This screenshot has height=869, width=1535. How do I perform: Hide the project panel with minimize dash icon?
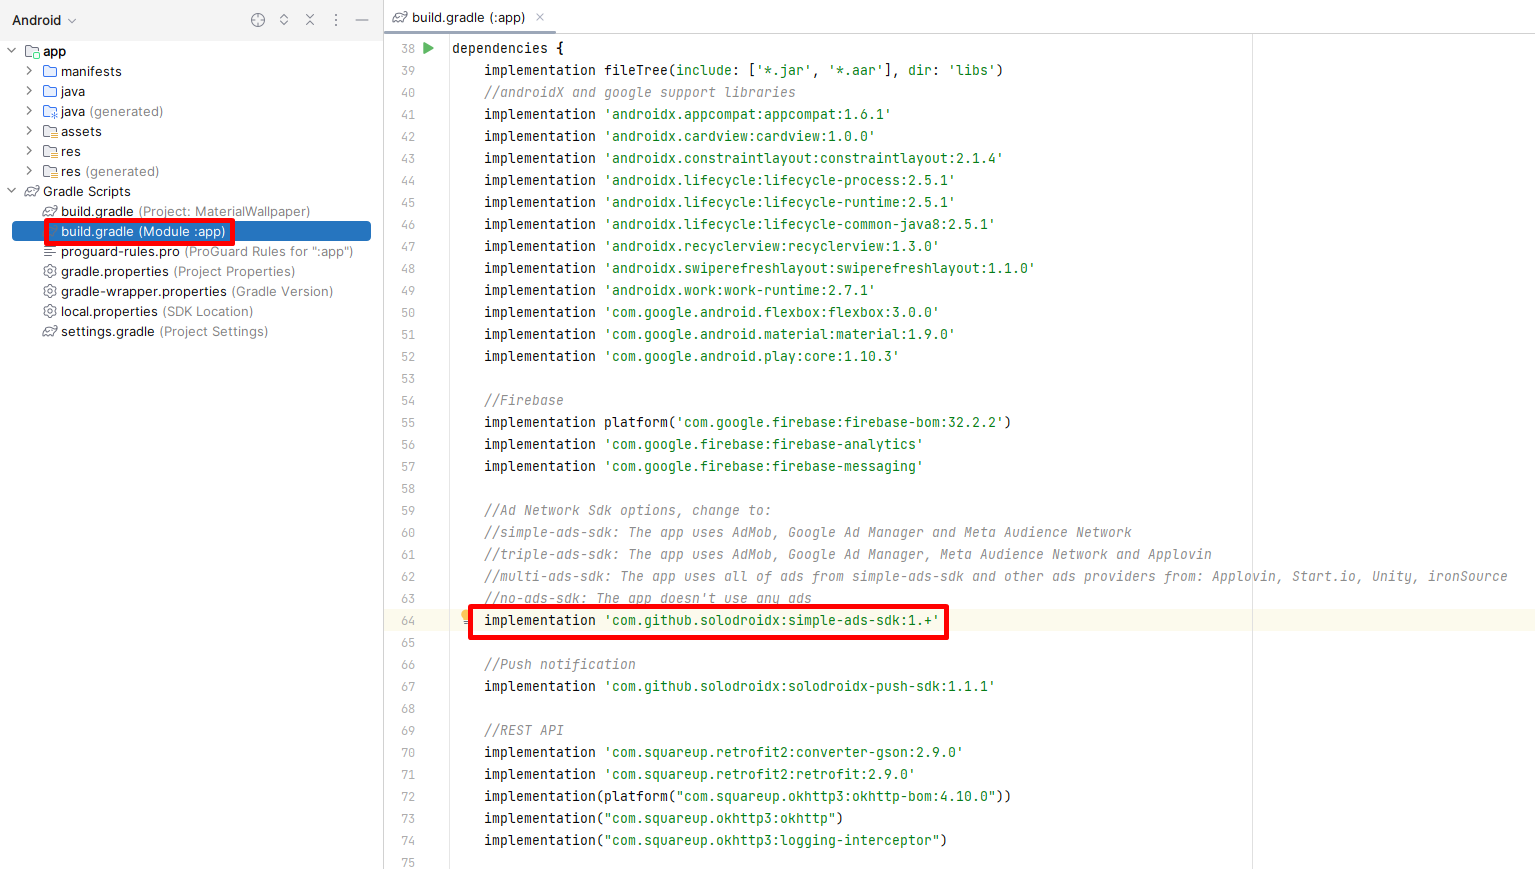(x=362, y=20)
